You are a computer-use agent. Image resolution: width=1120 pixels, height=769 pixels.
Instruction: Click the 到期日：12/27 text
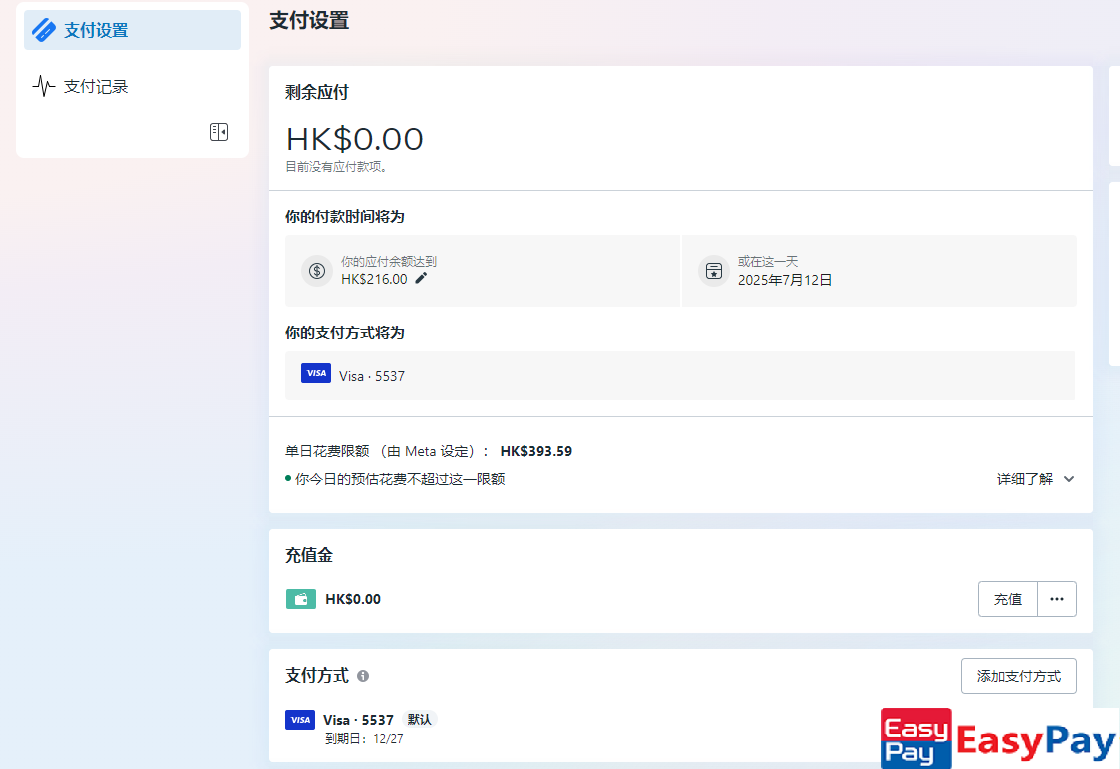pos(364,739)
